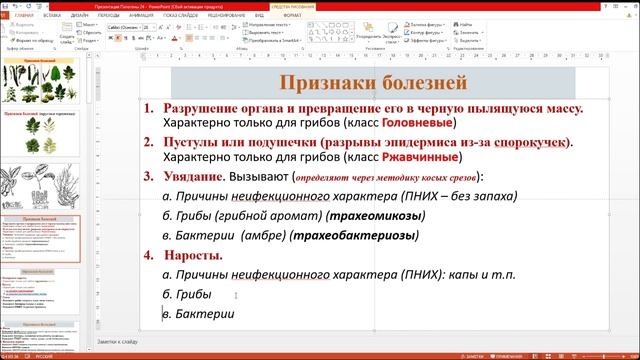640x360 pixels.
Task: Open Направление текста dropdown
Action: (267, 24)
